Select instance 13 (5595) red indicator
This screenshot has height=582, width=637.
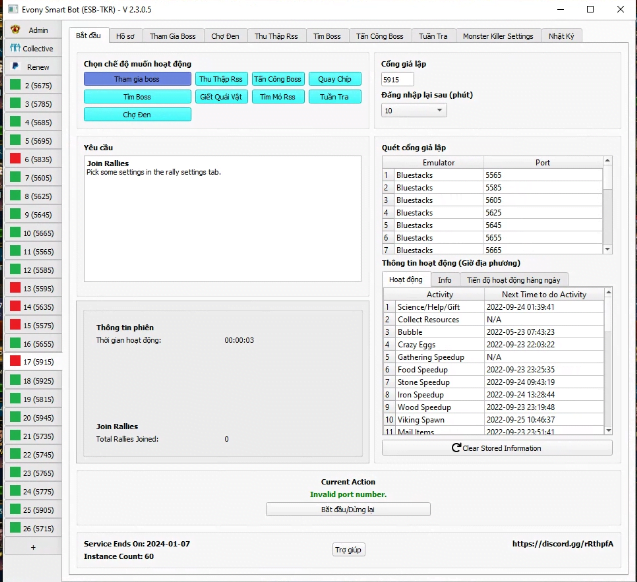(x=31, y=288)
